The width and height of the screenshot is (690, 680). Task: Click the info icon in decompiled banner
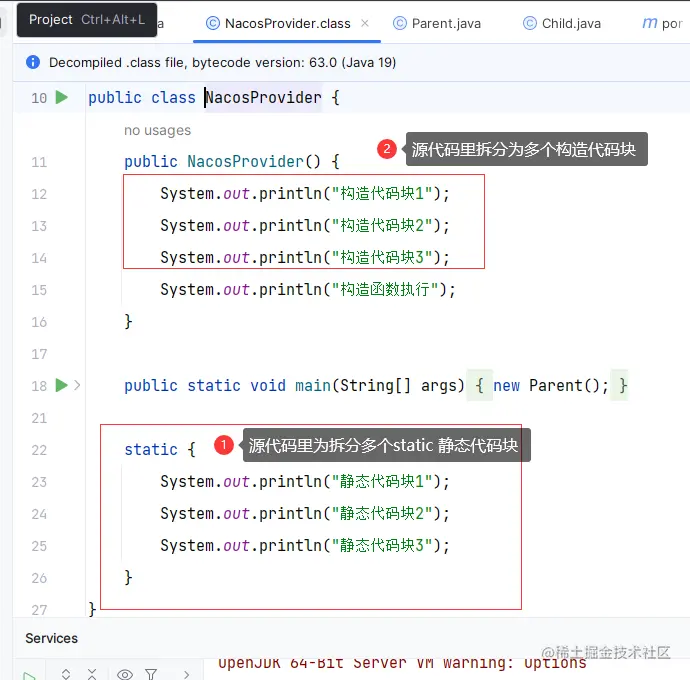(x=33, y=62)
